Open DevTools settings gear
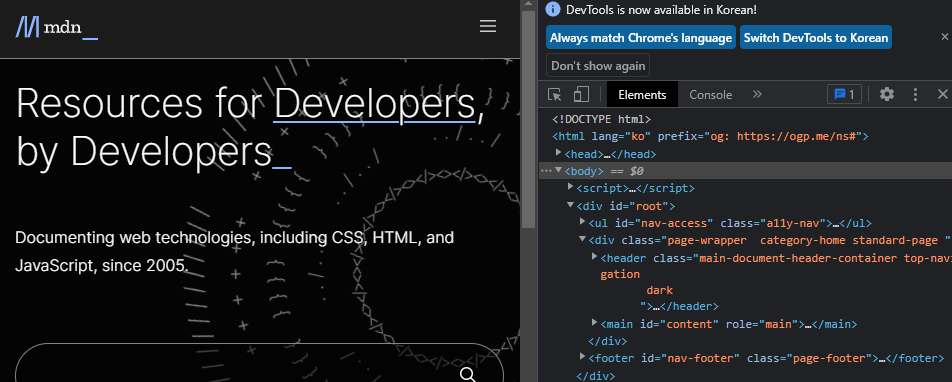The image size is (952, 382). tap(887, 94)
